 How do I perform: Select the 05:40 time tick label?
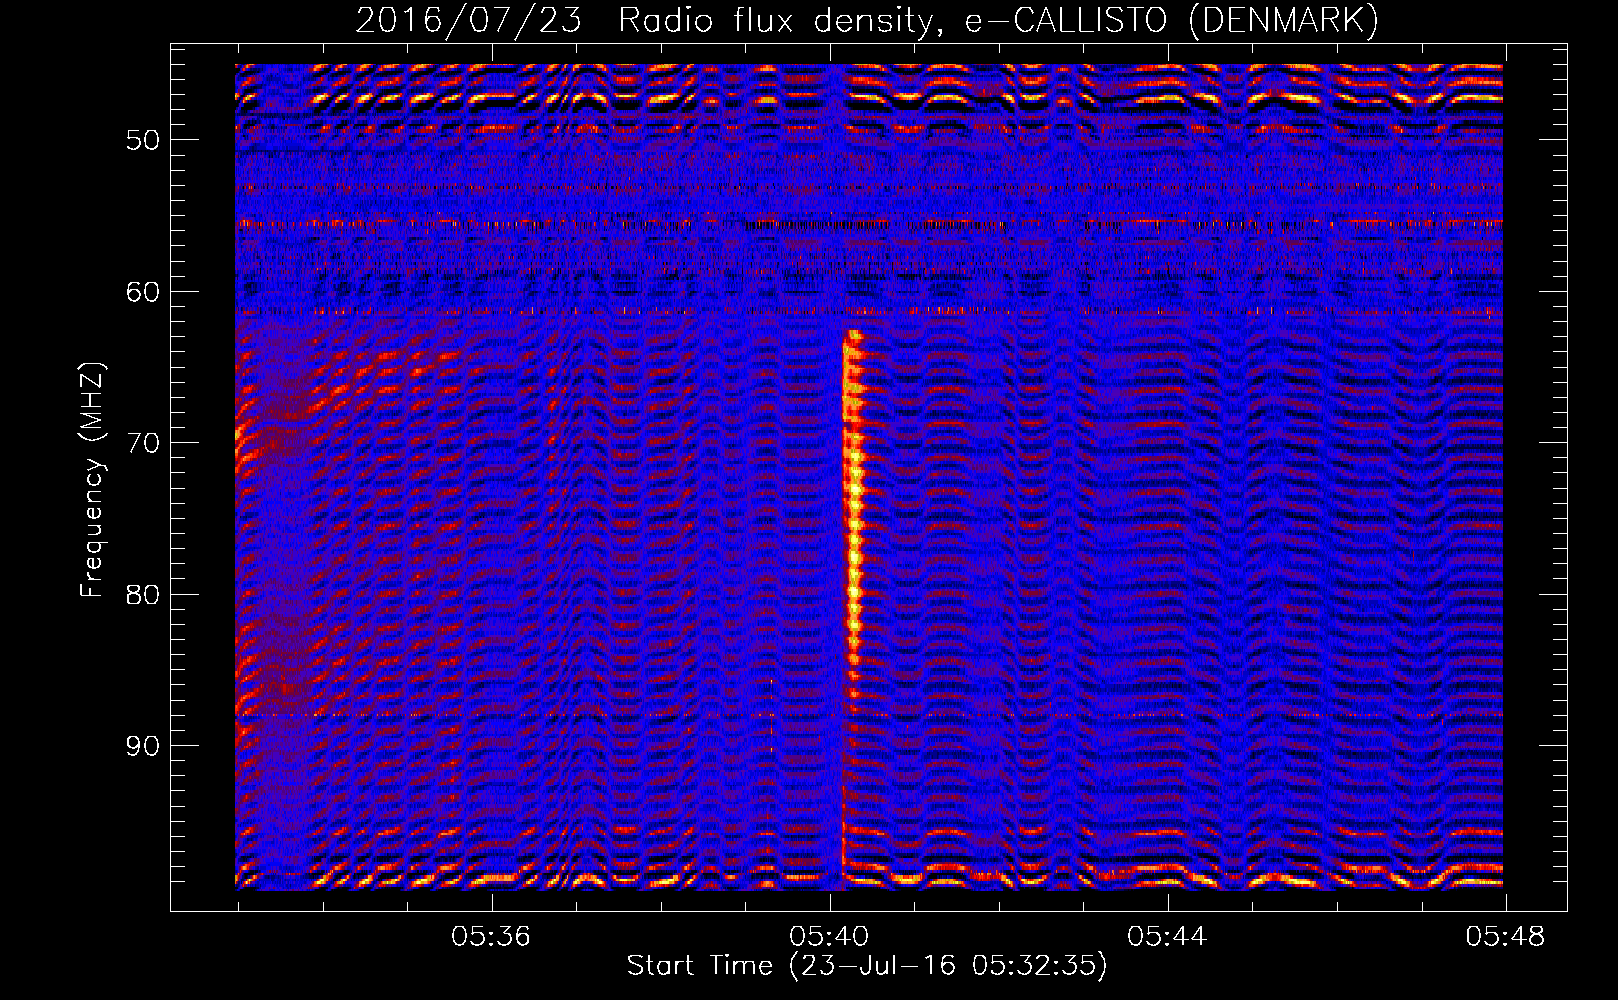[829, 937]
